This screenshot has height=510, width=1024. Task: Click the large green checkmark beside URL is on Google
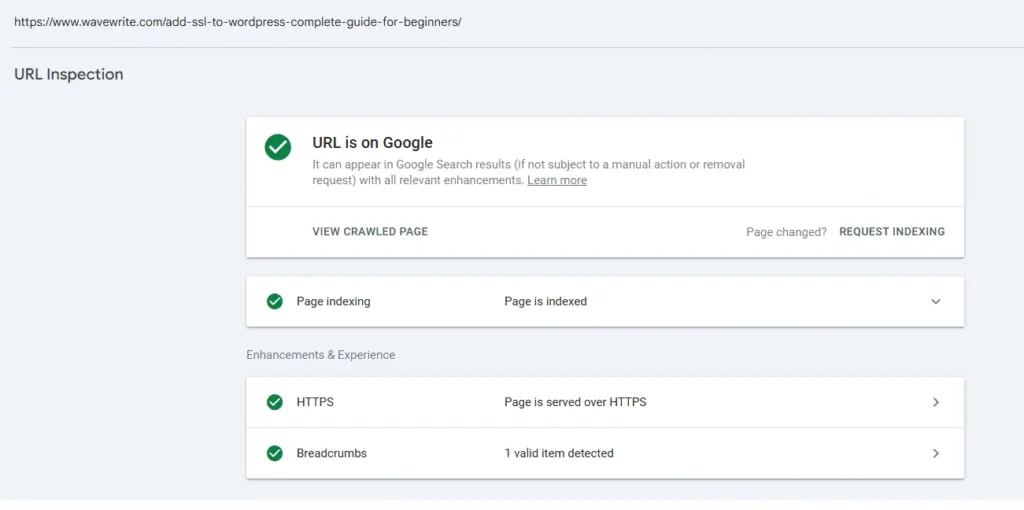pos(278,147)
